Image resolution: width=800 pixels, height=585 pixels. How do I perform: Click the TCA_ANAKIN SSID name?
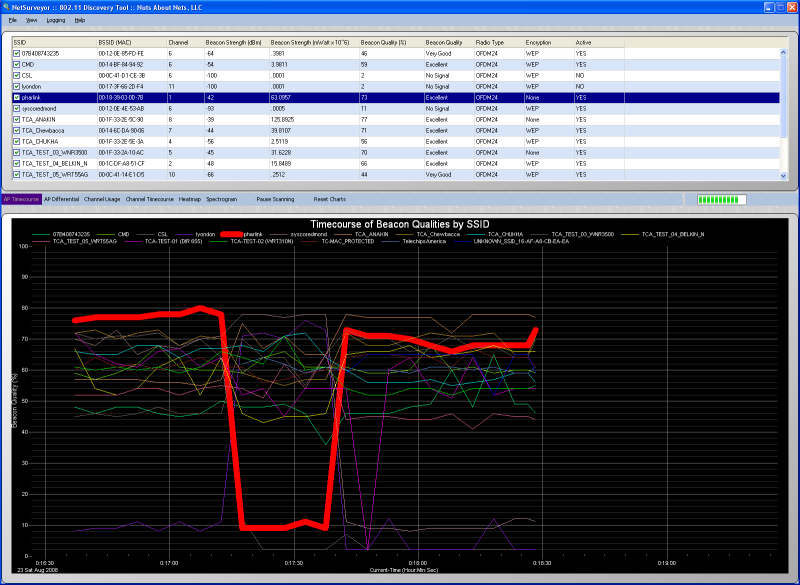click(x=38, y=120)
